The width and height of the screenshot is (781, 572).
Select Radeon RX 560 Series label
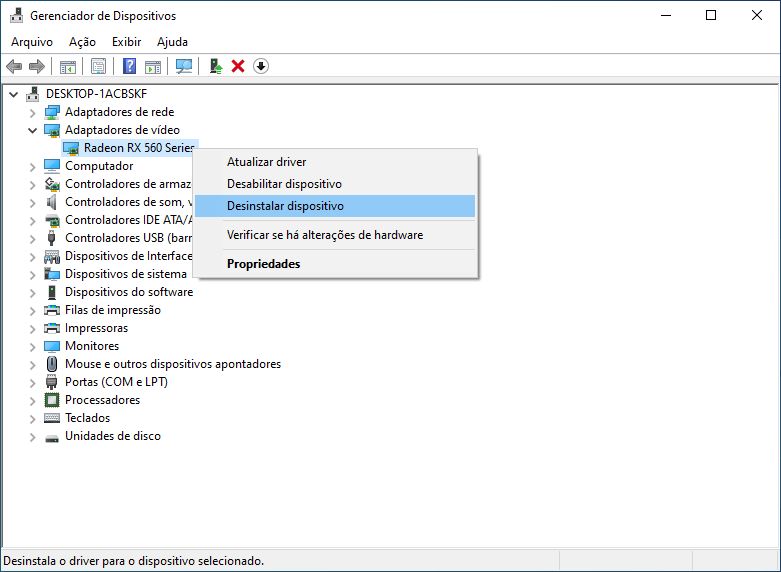tap(139, 148)
